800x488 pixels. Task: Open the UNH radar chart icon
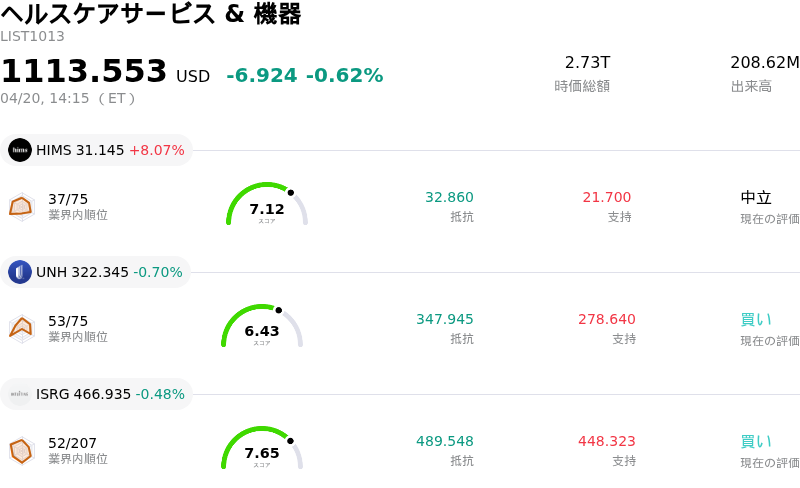click(21, 328)
